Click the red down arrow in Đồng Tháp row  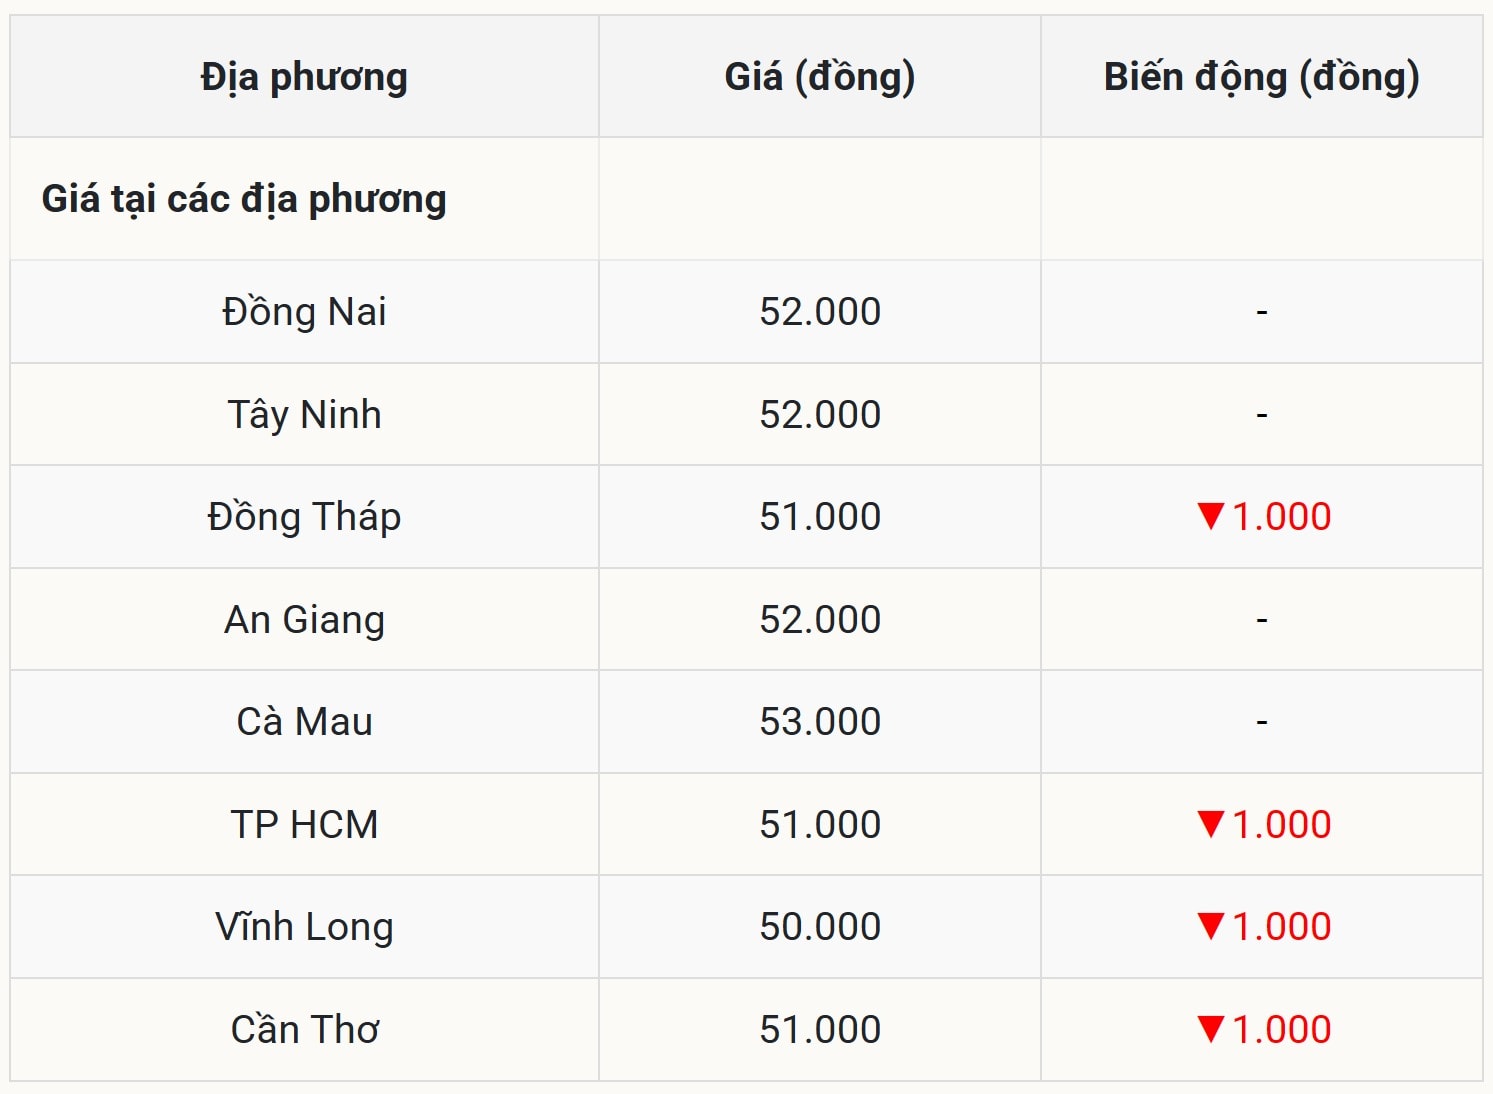1210,517
